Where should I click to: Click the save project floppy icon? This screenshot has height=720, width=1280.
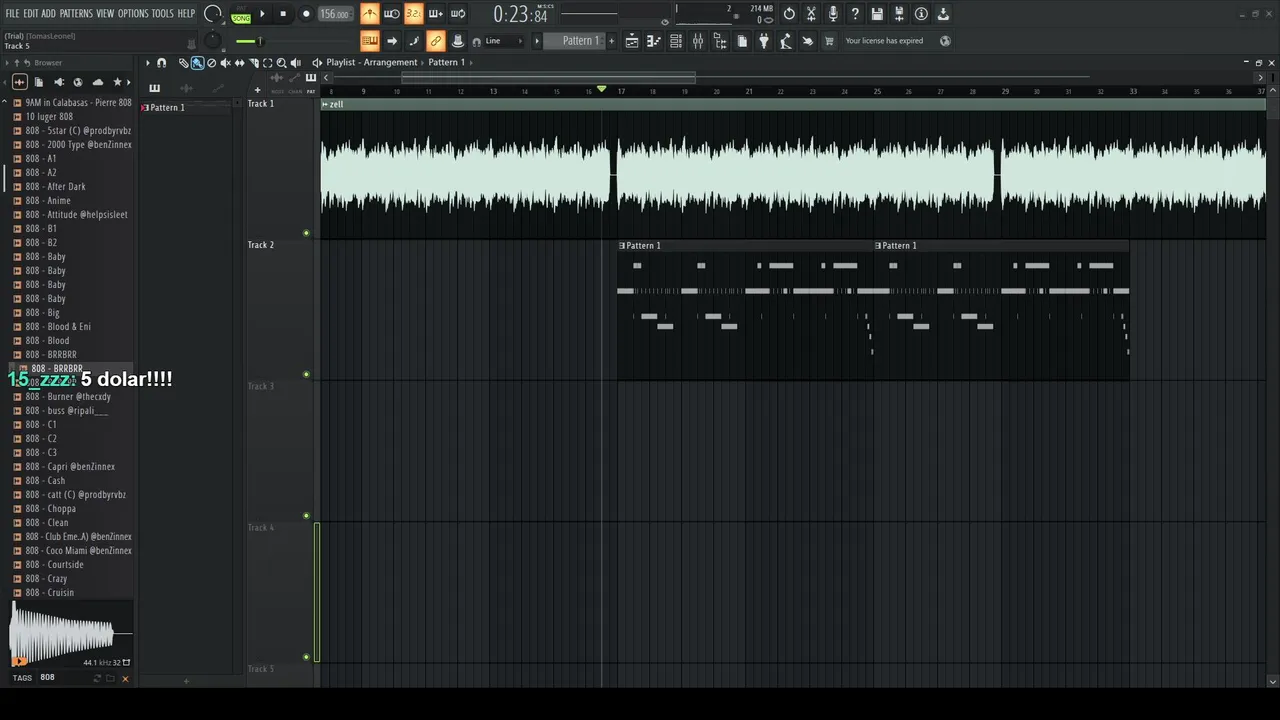tap(877, 14)
